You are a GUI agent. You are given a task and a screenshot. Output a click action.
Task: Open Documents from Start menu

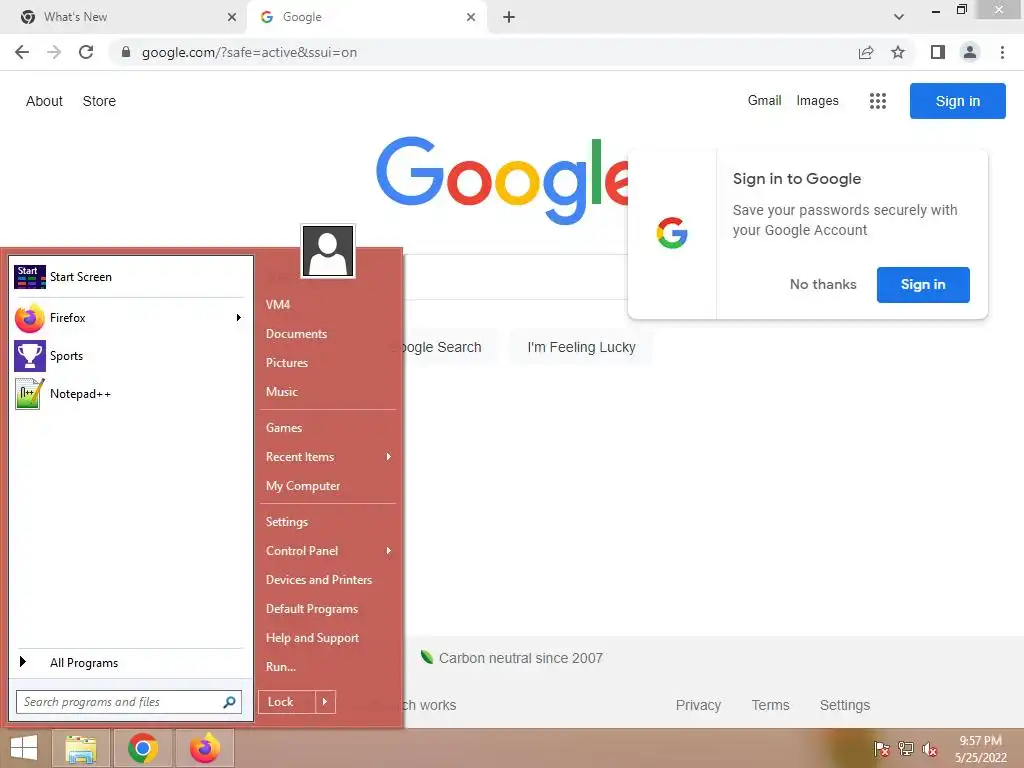coord(296,334)
